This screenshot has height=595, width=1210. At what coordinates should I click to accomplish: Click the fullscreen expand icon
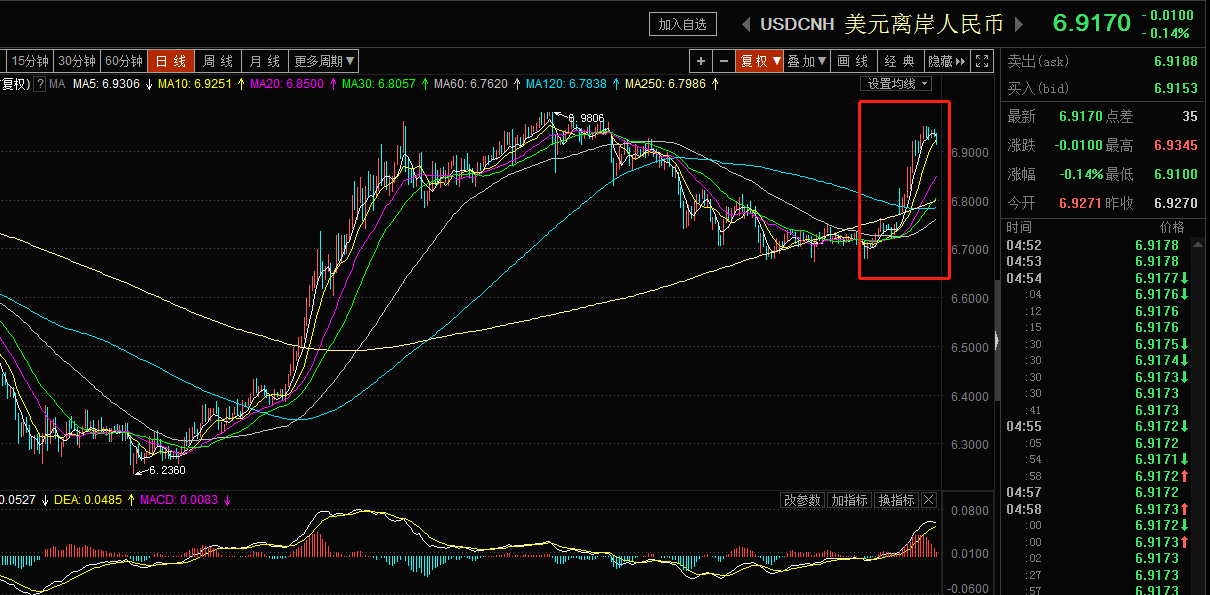click(982, 61)
